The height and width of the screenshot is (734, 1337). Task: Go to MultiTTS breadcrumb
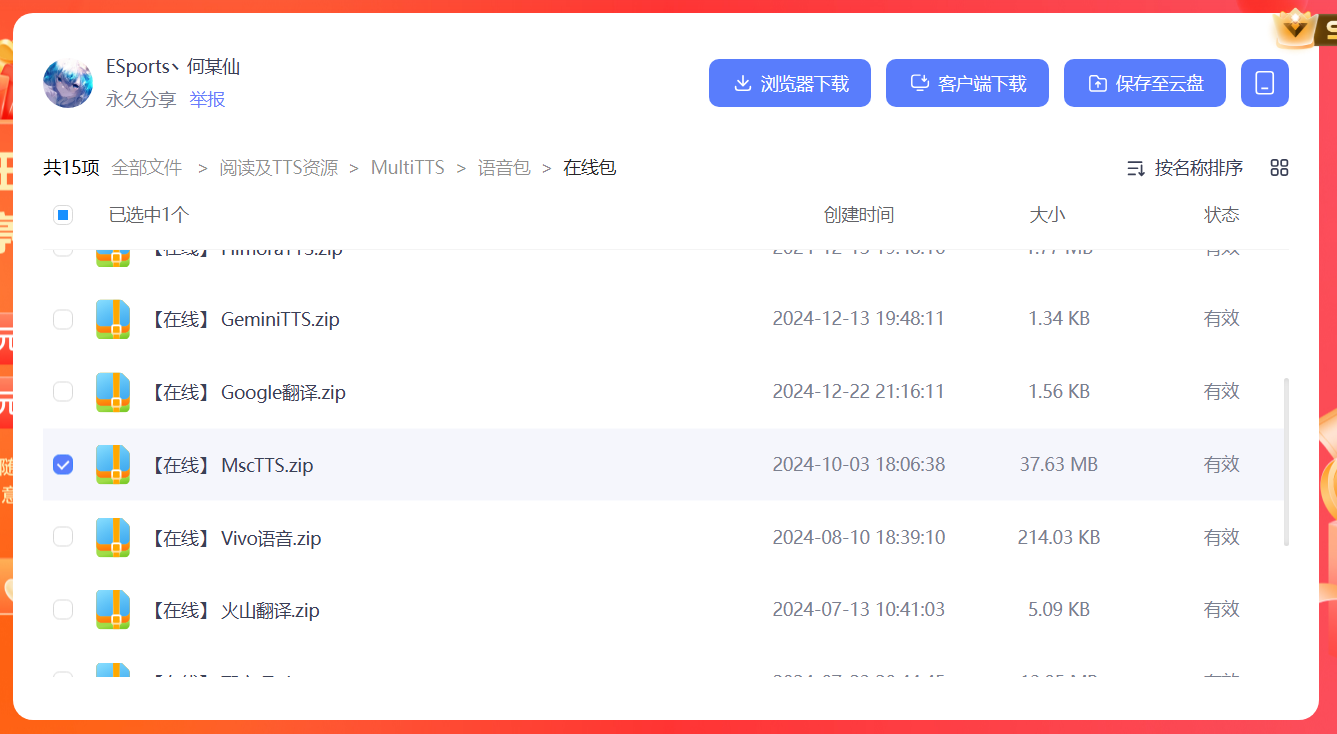(x=408, y=168)
